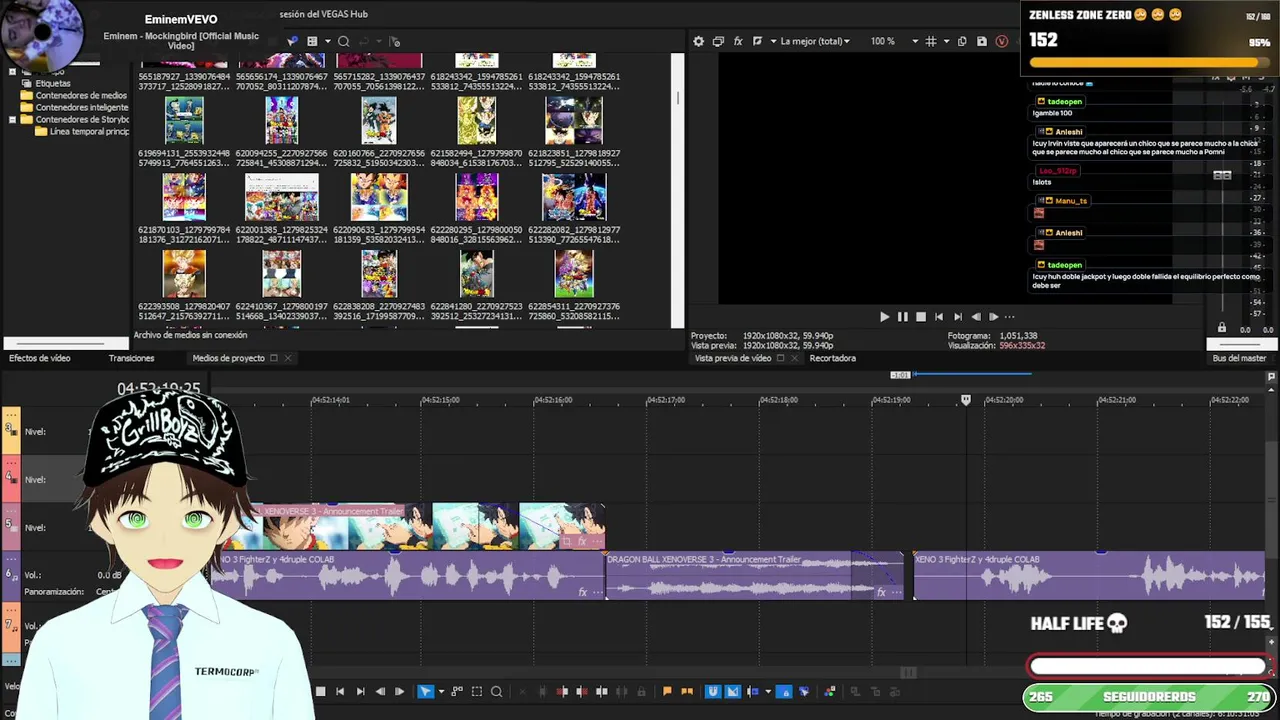Select thumbnail 622282082_1279812977
This screenshot has width=1280, height=720.
[574, 197]
